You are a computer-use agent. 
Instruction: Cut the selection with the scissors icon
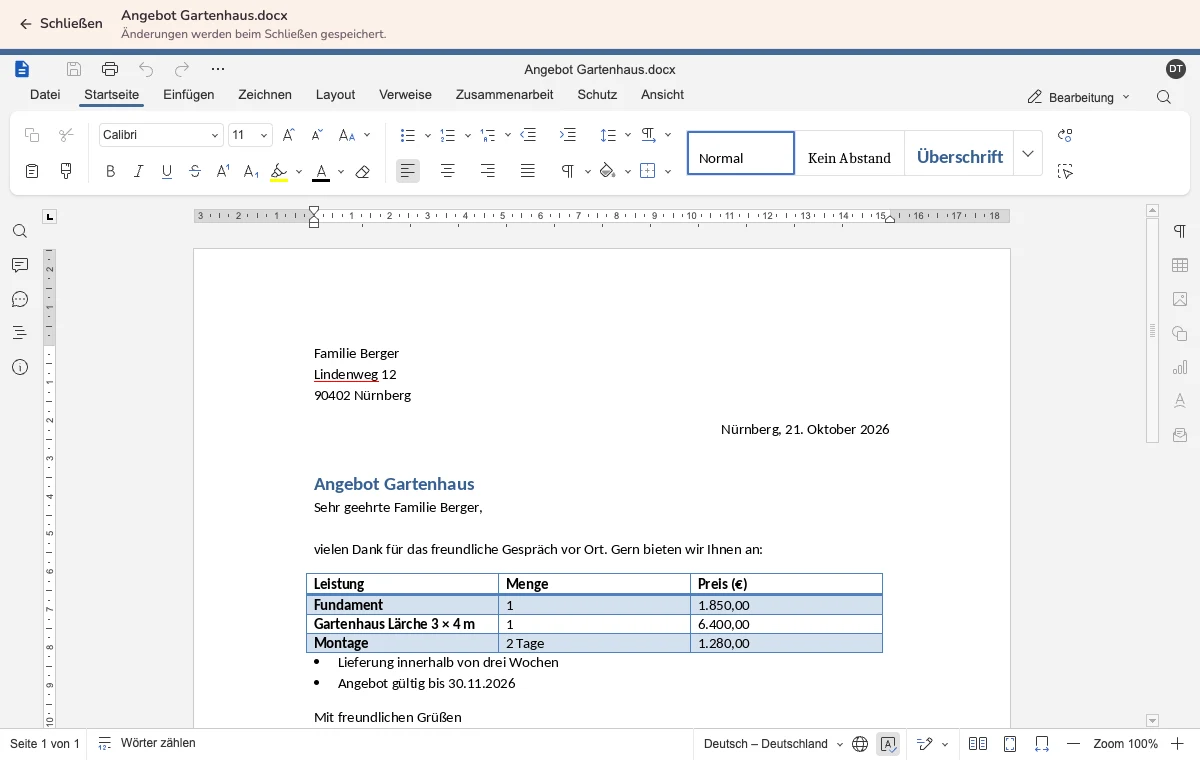[x=66, y=135]
